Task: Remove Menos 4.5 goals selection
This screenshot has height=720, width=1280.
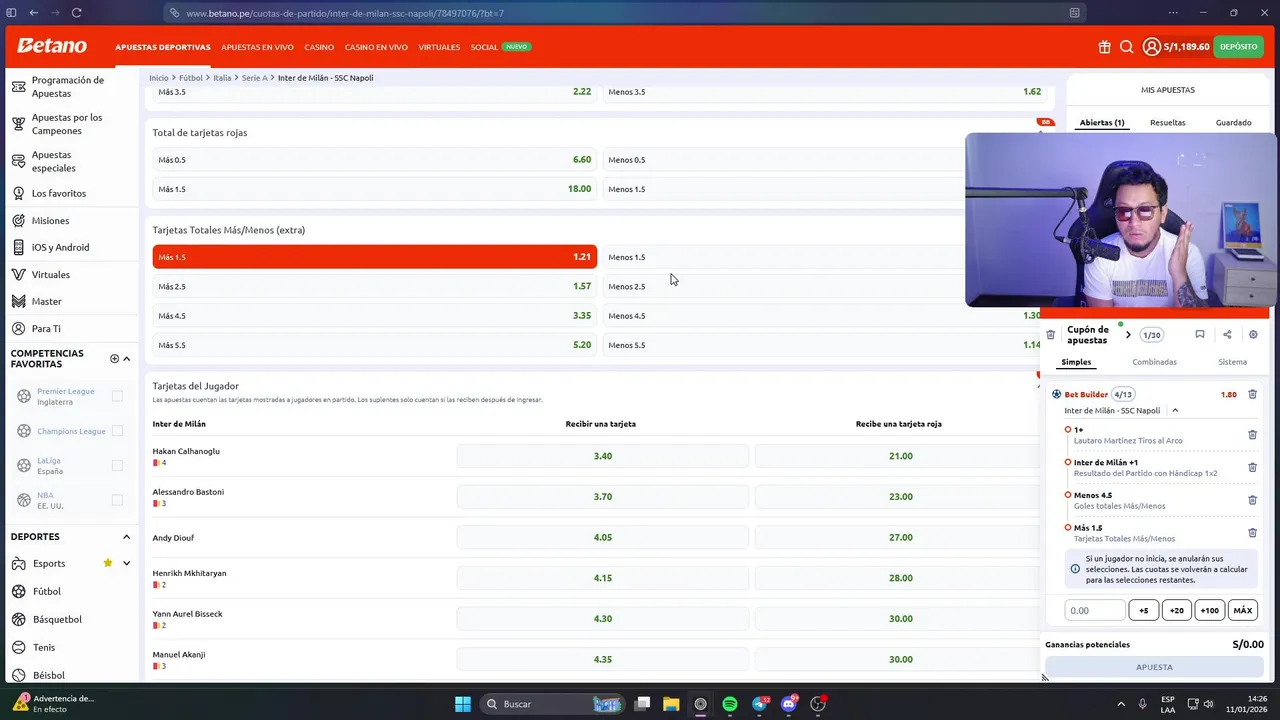Action: pyautogui.click(x=1252, y=500)
